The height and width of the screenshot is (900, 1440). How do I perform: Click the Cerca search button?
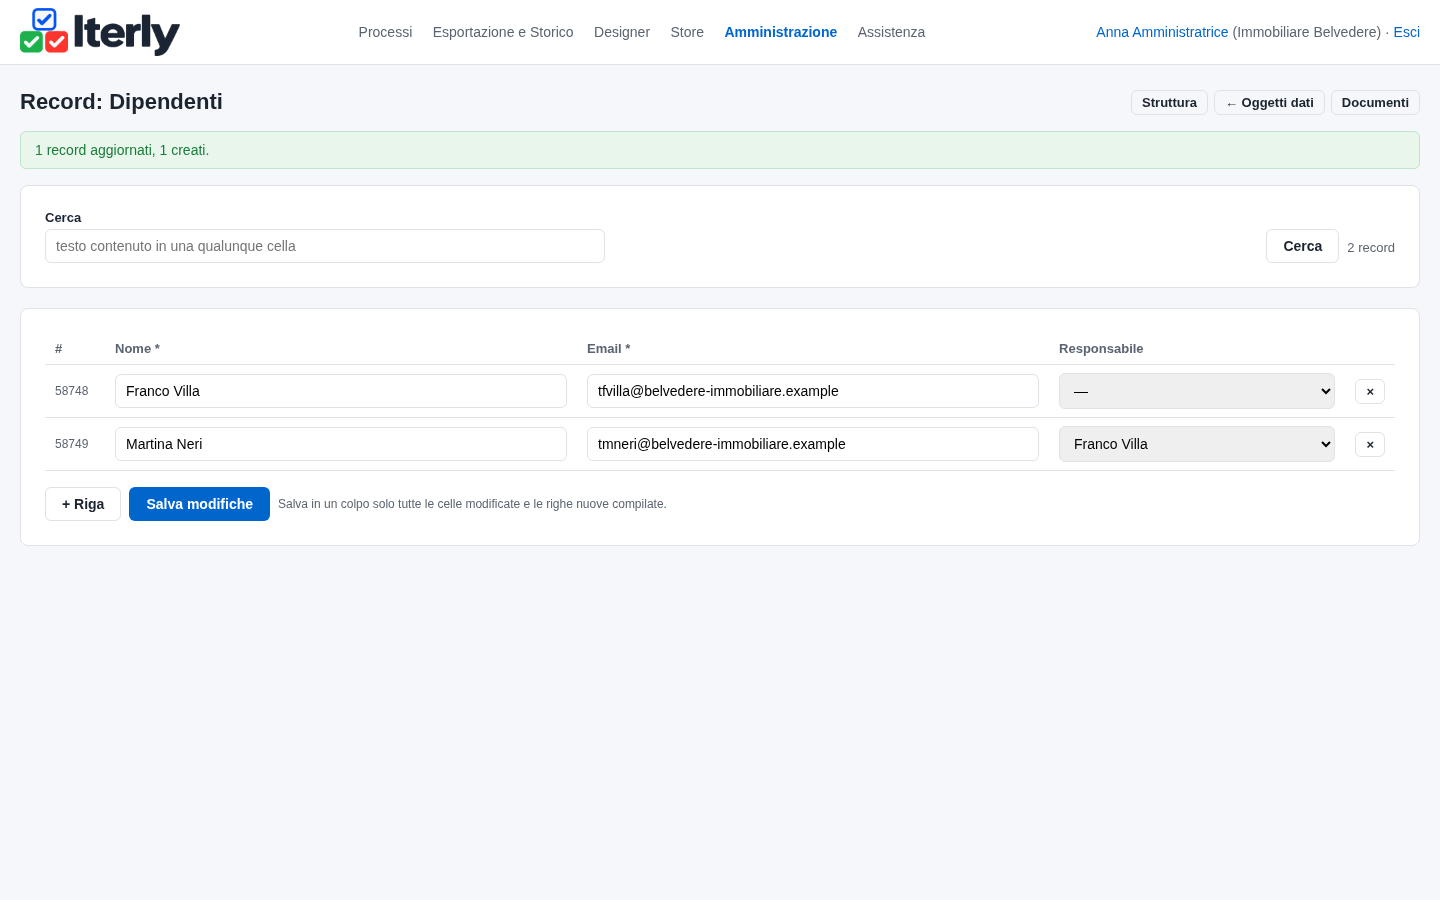coord(1302,246)
